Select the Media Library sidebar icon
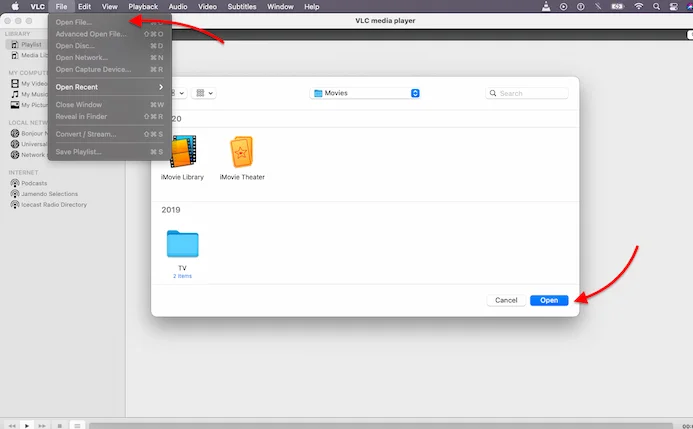The height and width of the screenshot is (429, 693). [15, 55]
